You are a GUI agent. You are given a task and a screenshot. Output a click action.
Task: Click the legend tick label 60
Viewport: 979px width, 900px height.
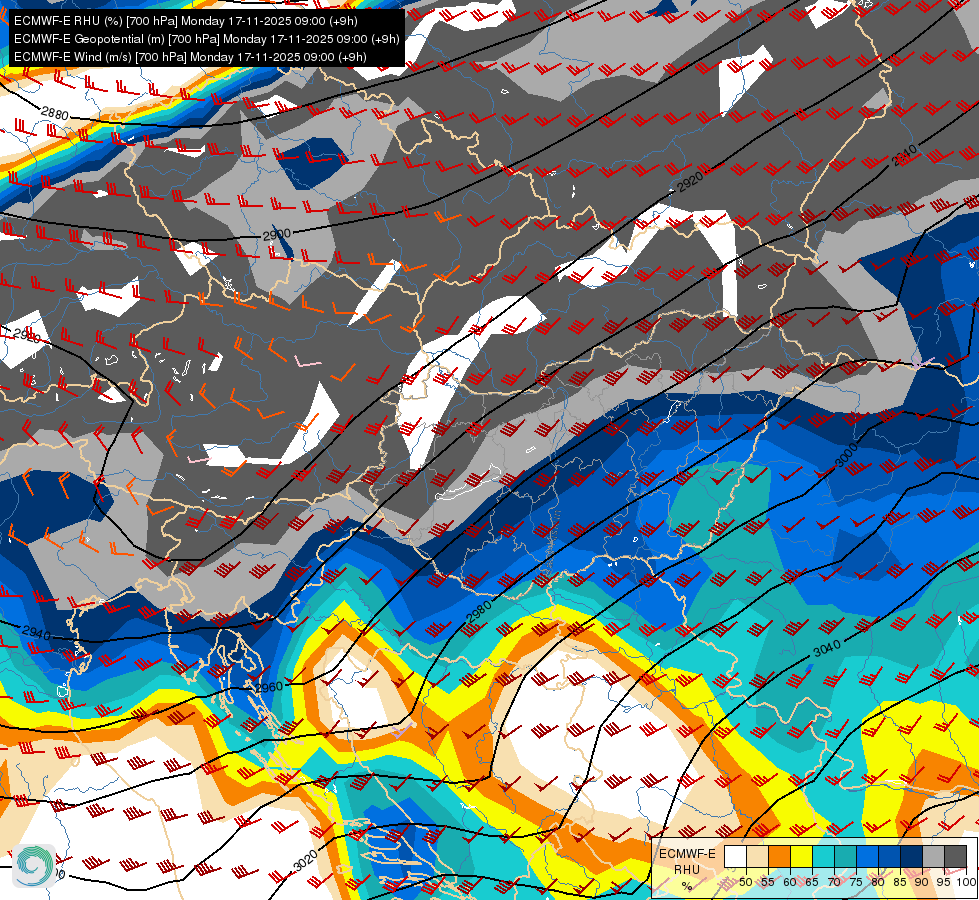[x=790, y=882]
